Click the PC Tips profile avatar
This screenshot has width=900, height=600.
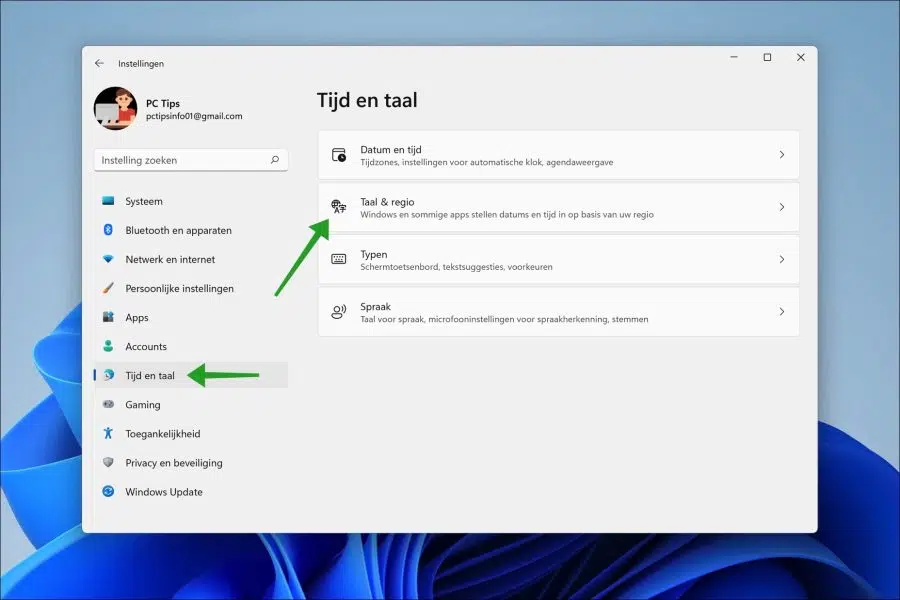click(x=115, y=109)
